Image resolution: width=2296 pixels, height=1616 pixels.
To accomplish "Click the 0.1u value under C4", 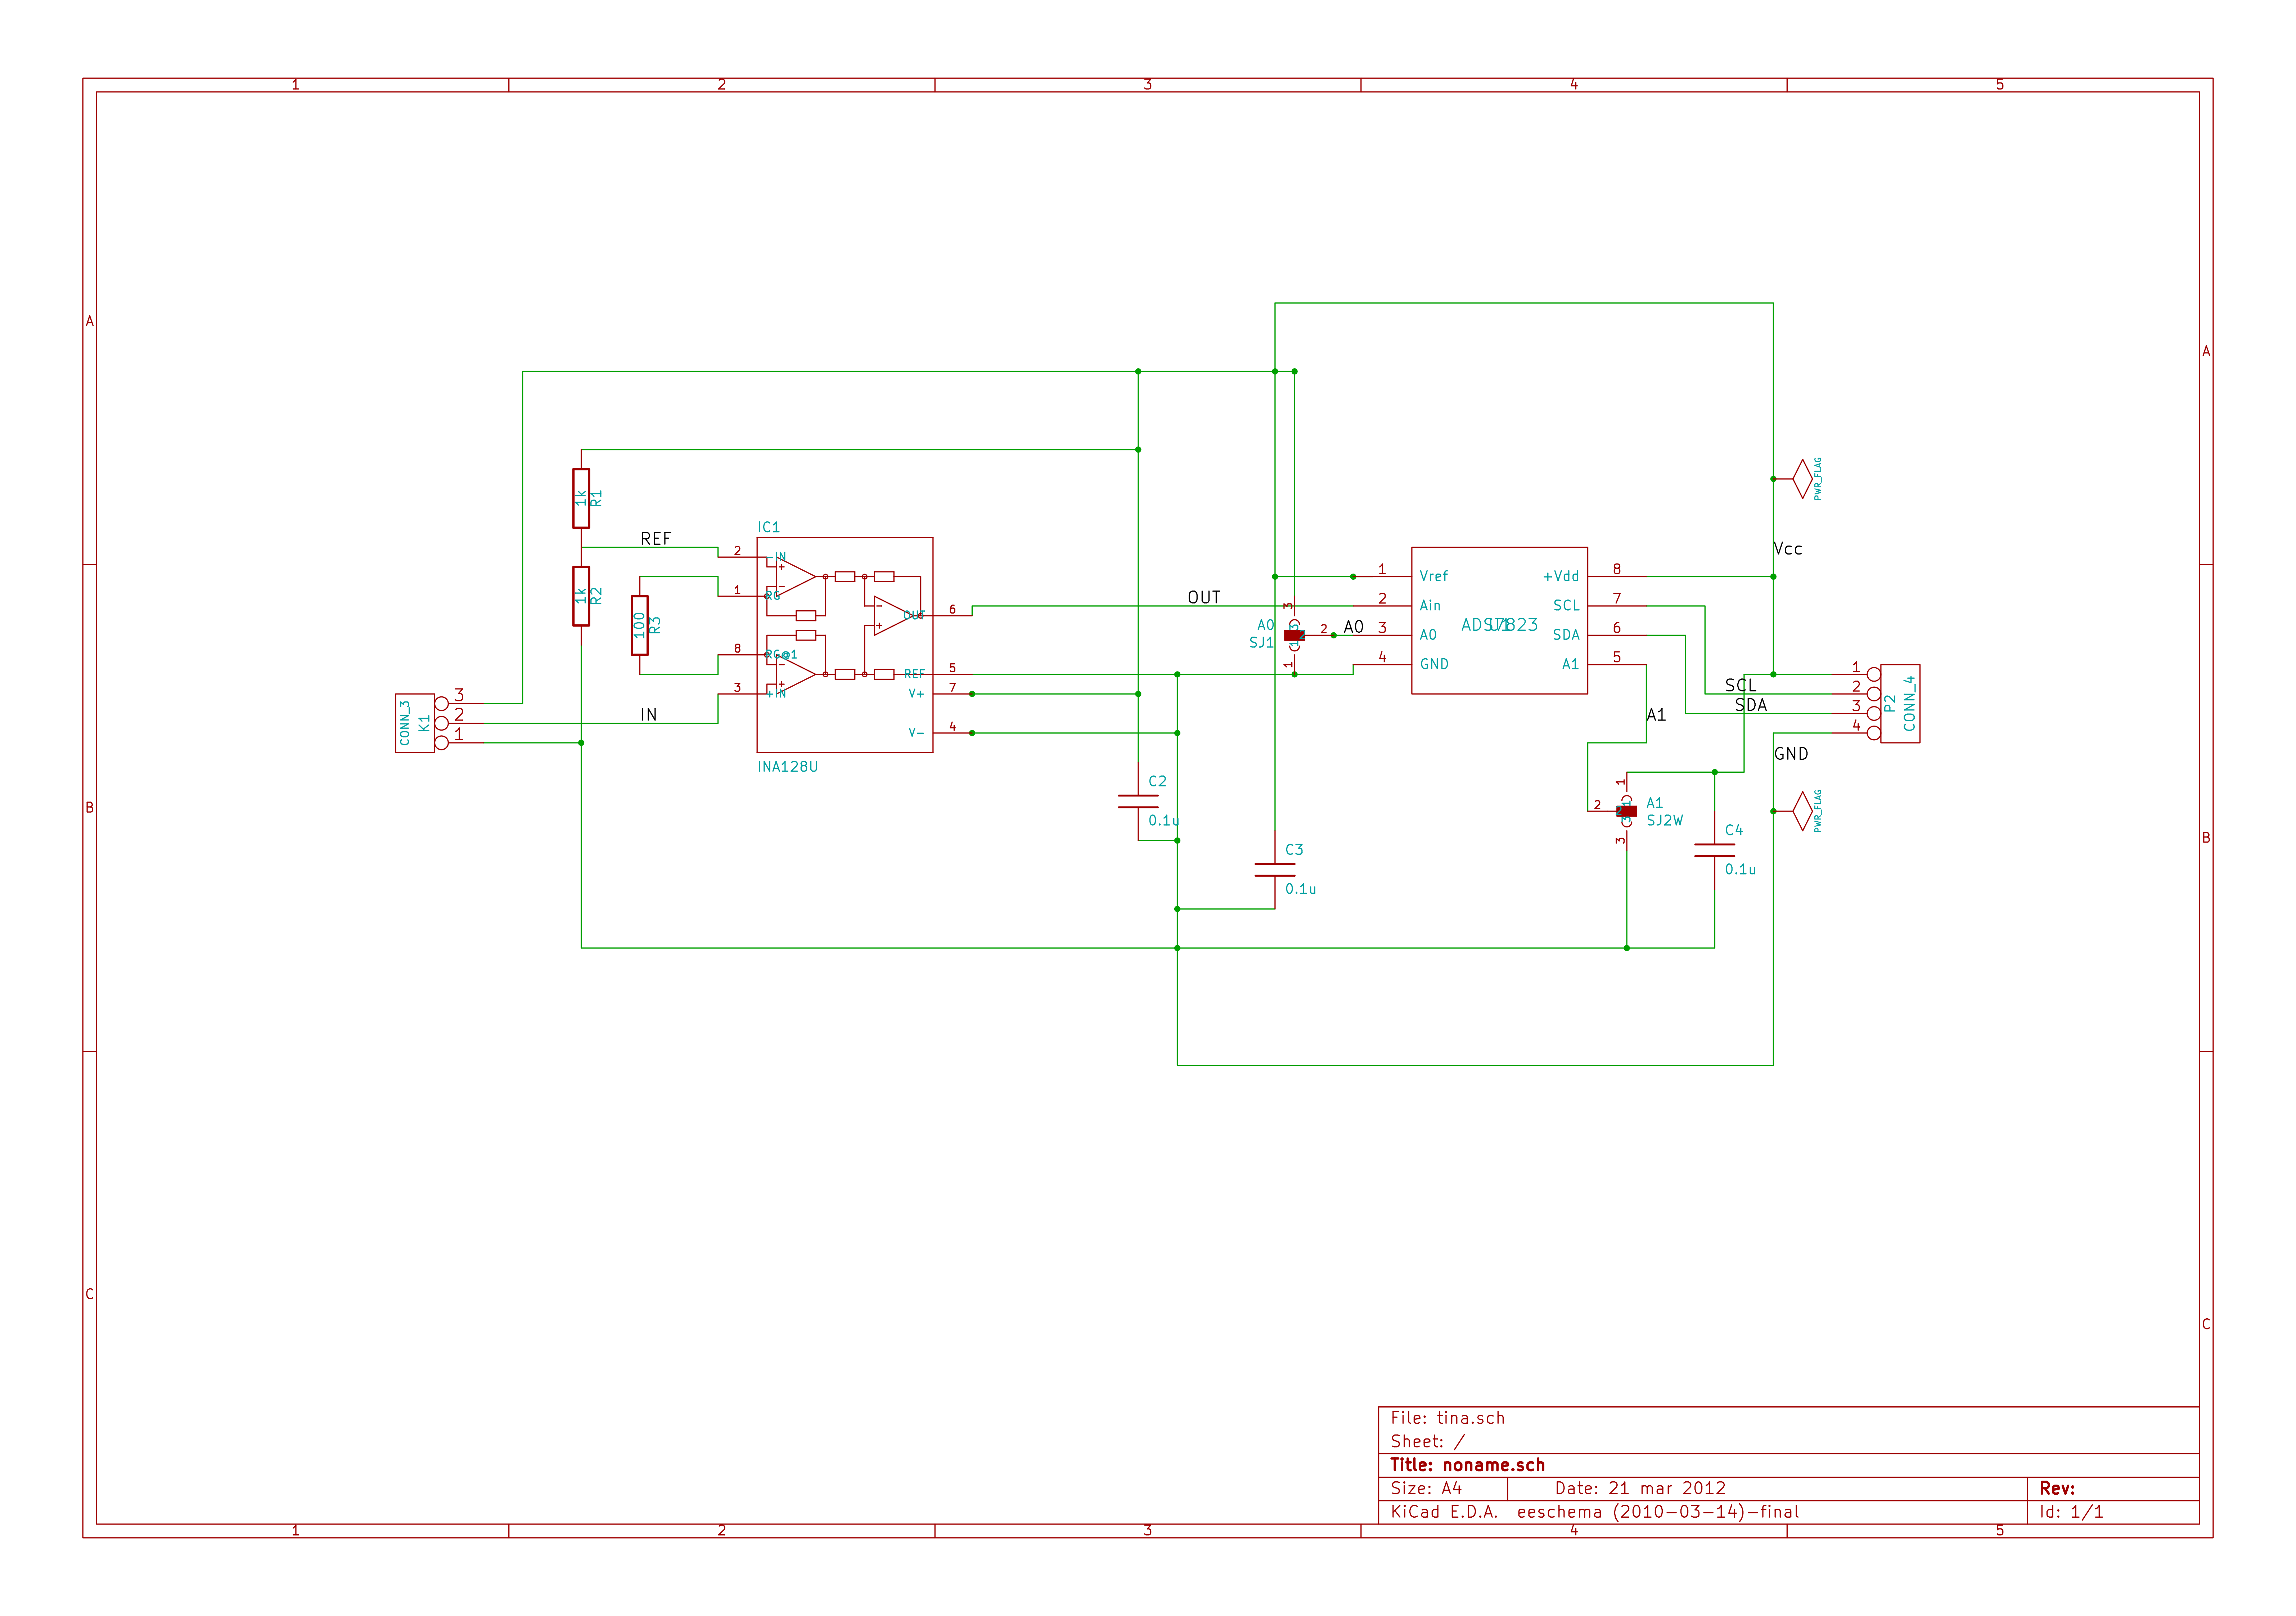I will click(x=1740, y=870).
